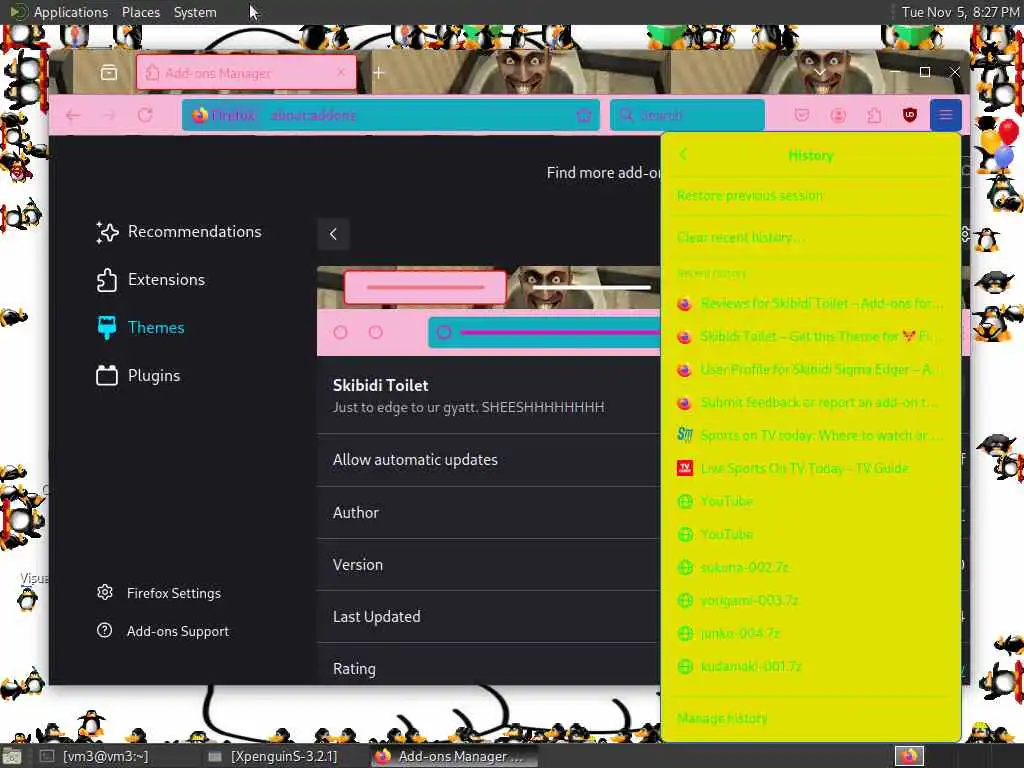Click Manage history at the panel bottom
Screen dimensions: 1024x768
pyautogui.click(x=810, y=718)
